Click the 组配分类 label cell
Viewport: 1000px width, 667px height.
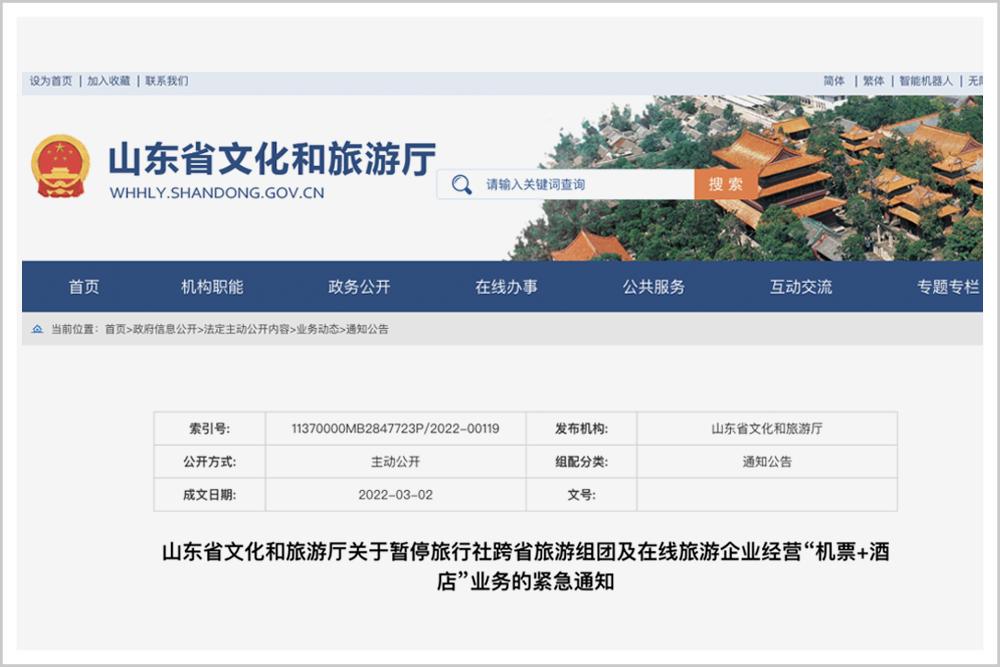(x=582, y=462)
